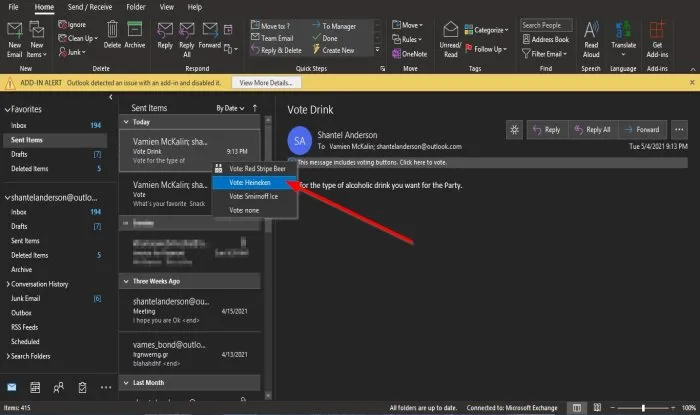Open the Junk Email folder
The width and height of the screenshot is (700, 415).
tap(54, 299)
